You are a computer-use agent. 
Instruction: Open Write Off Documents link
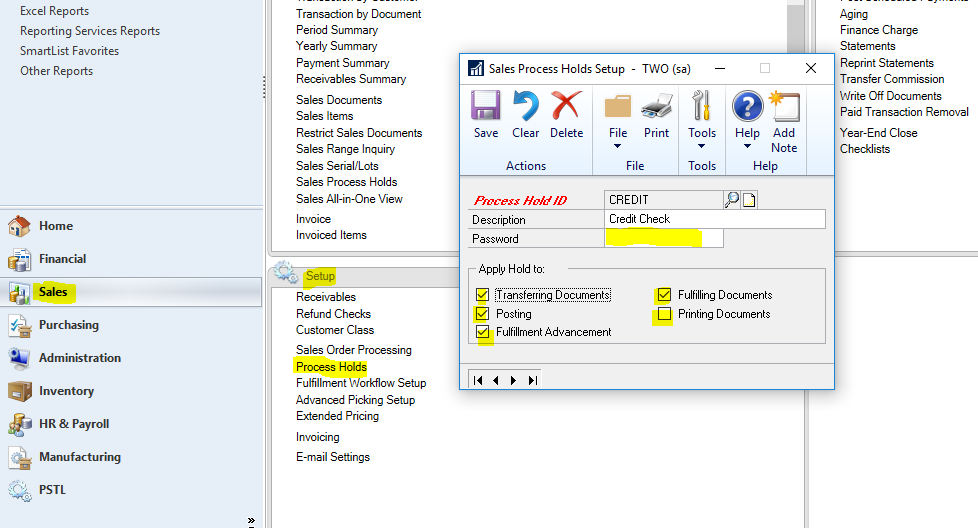pyautogui.click(x=891, y=96)
